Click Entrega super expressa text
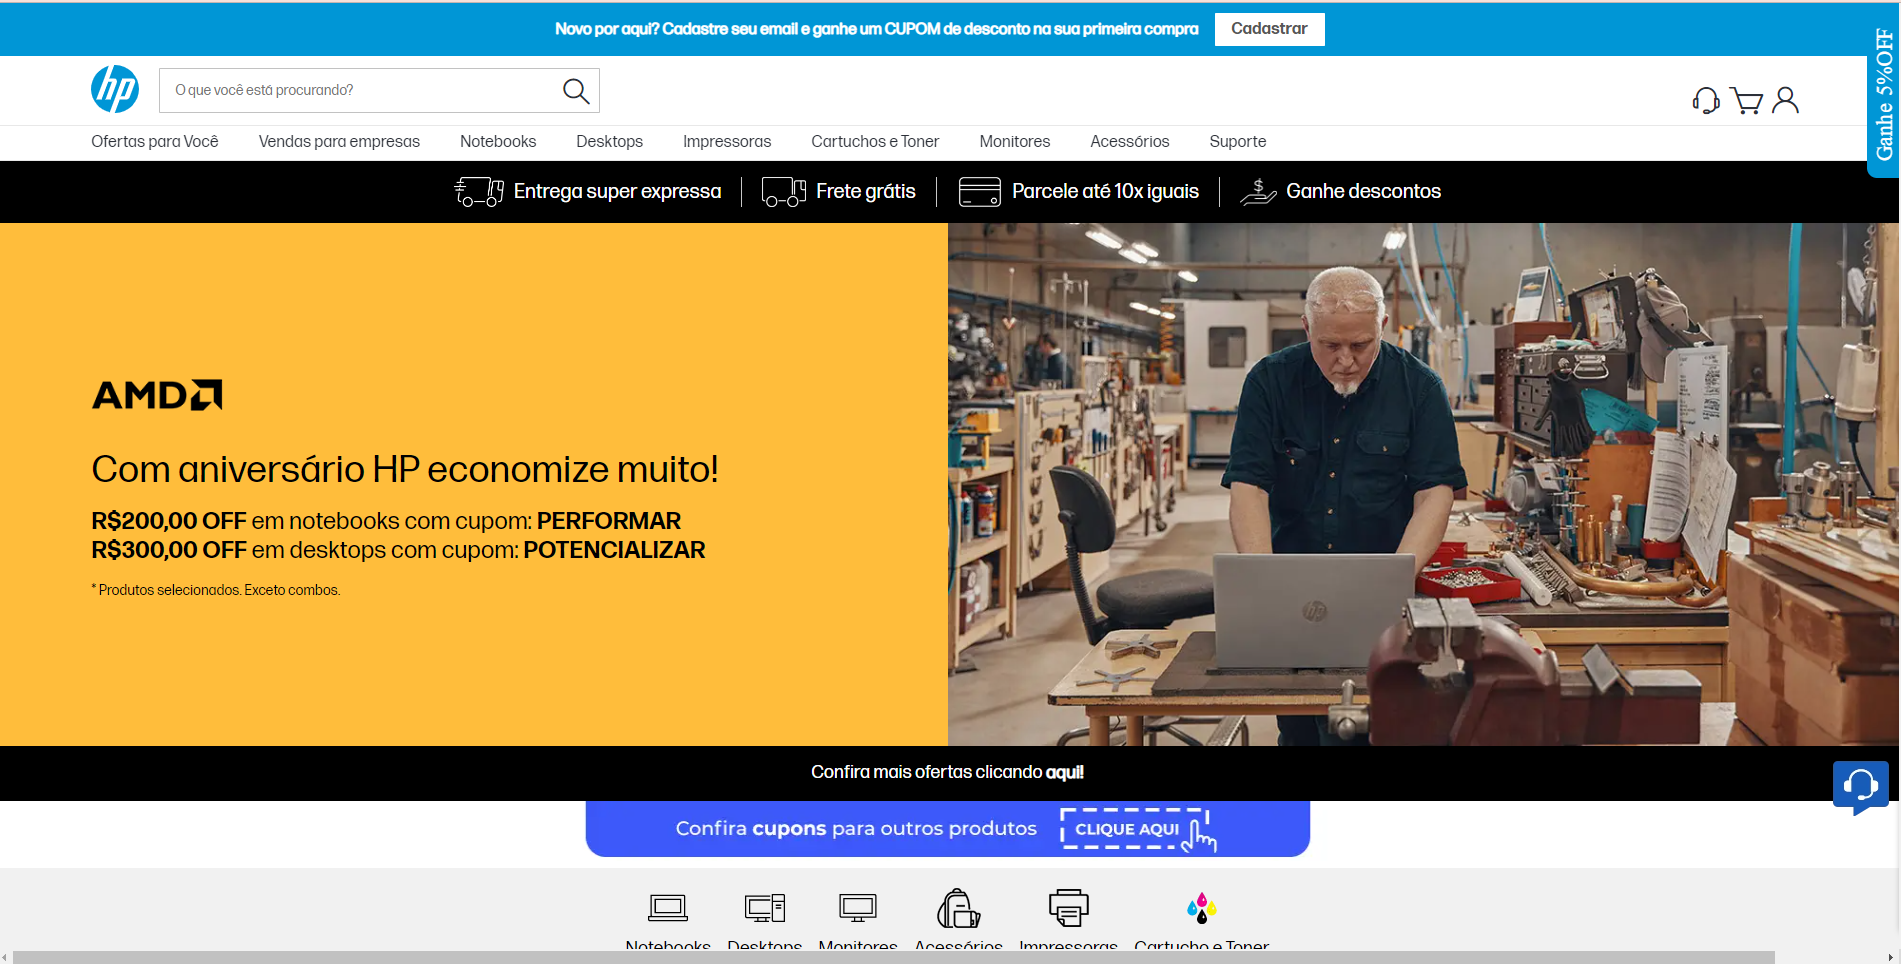1901x964 pixels. pyautogui.click(x=617, y=191)
